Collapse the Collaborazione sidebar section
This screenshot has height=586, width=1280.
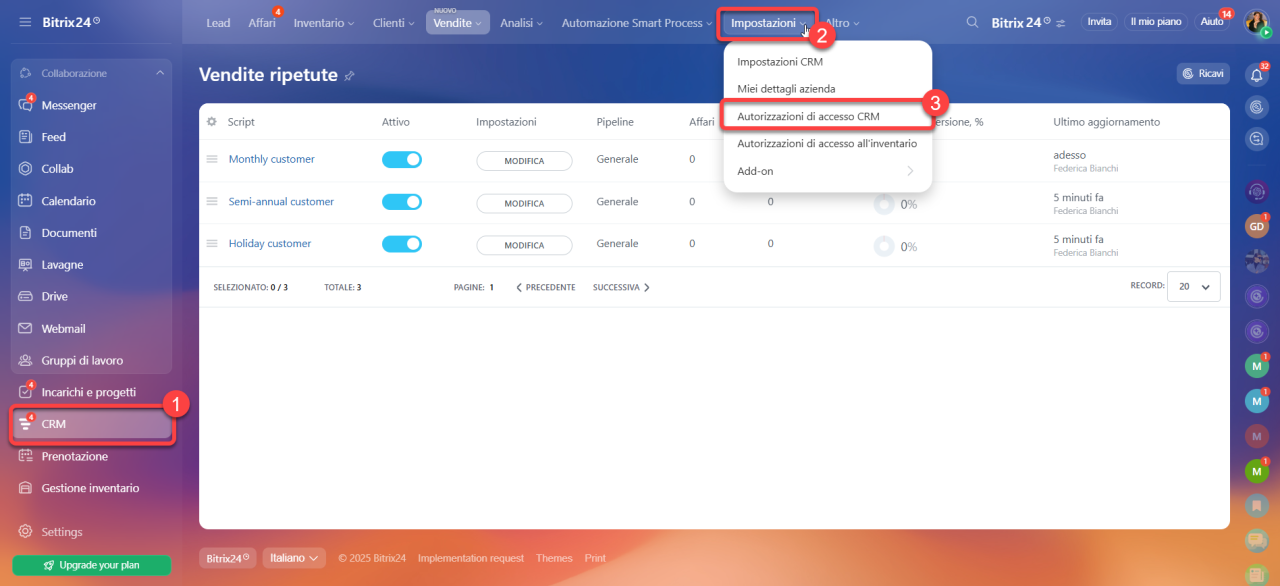(160, 73)
